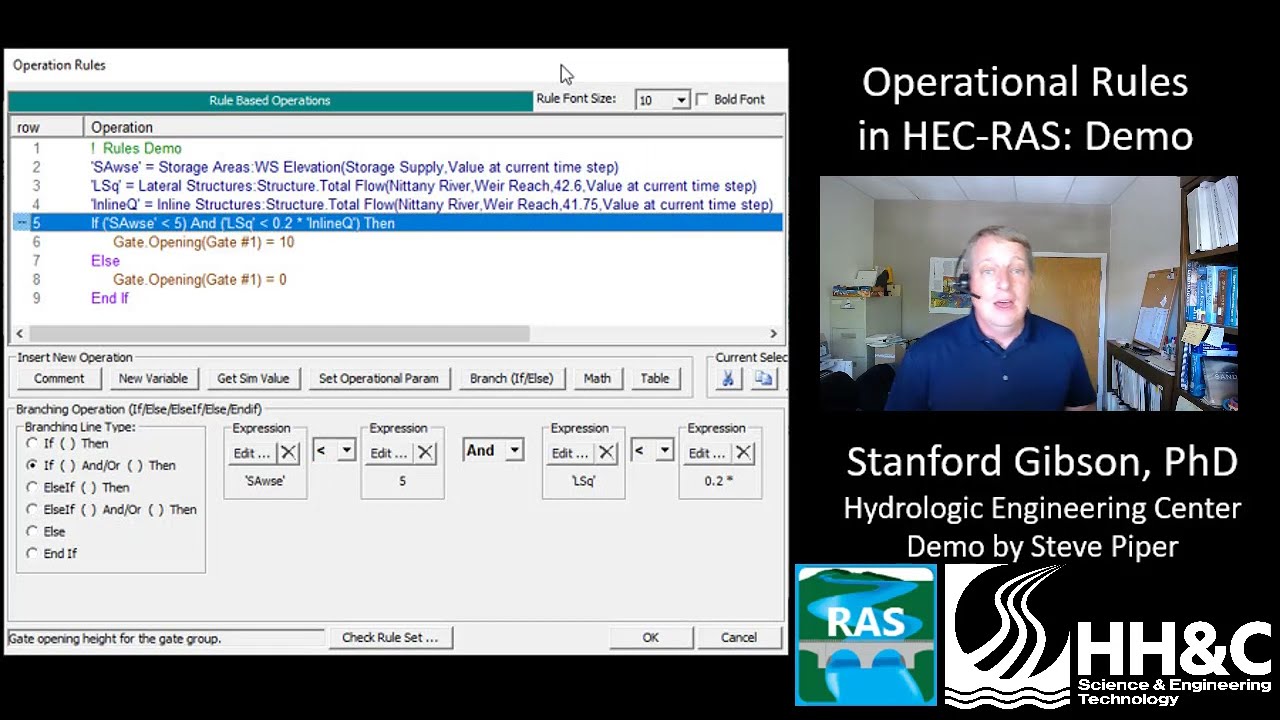Select row 8 Gate.Opening(Gate #1) = 0
Screen dimensions: 1280x720
397,279
